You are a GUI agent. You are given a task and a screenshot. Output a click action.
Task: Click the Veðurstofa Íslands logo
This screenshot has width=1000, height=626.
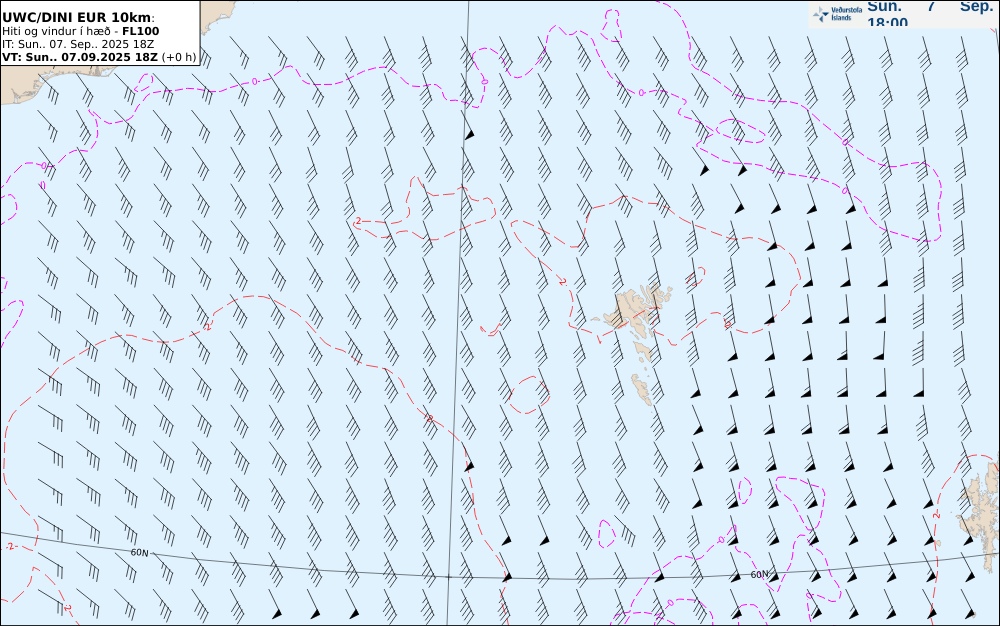click(x=837, y=13)
